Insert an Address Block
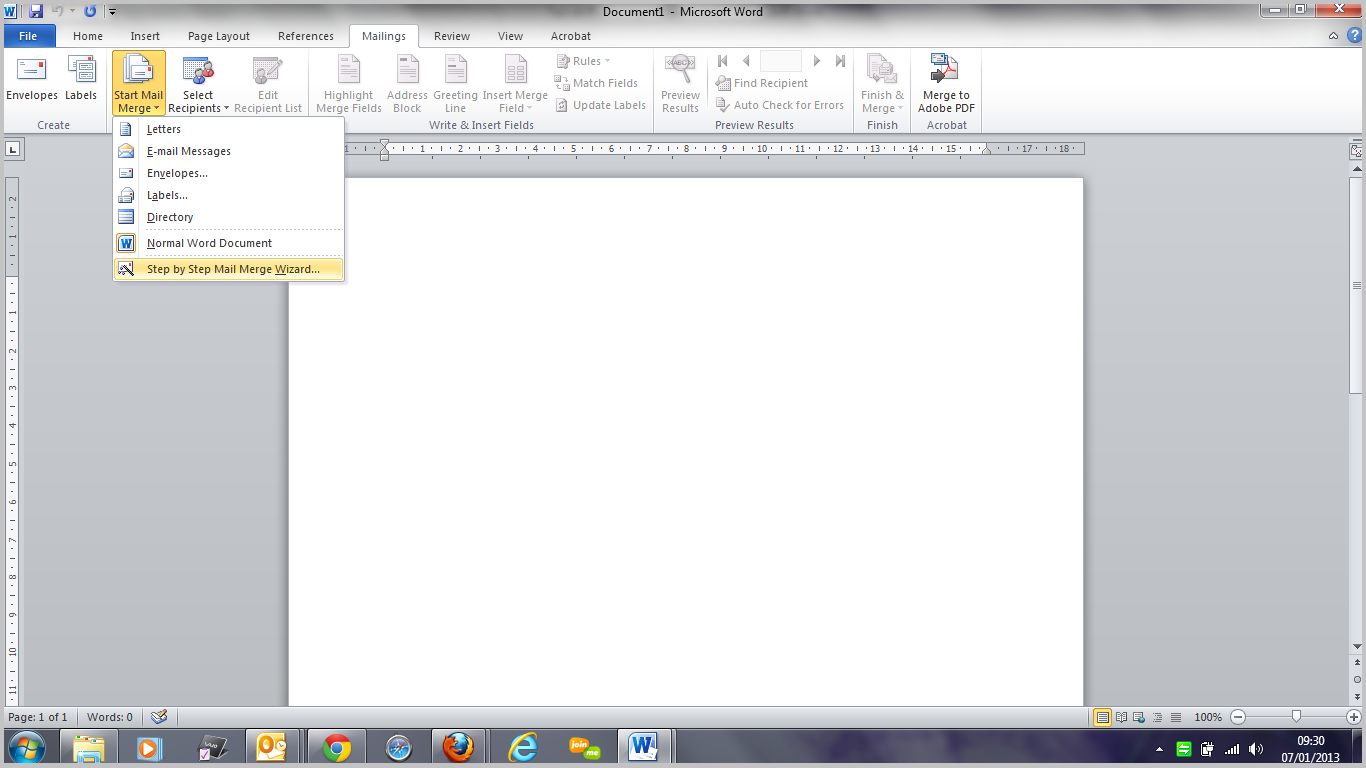The width and height of the screenshot is (1366, 768). coord(407,83)
